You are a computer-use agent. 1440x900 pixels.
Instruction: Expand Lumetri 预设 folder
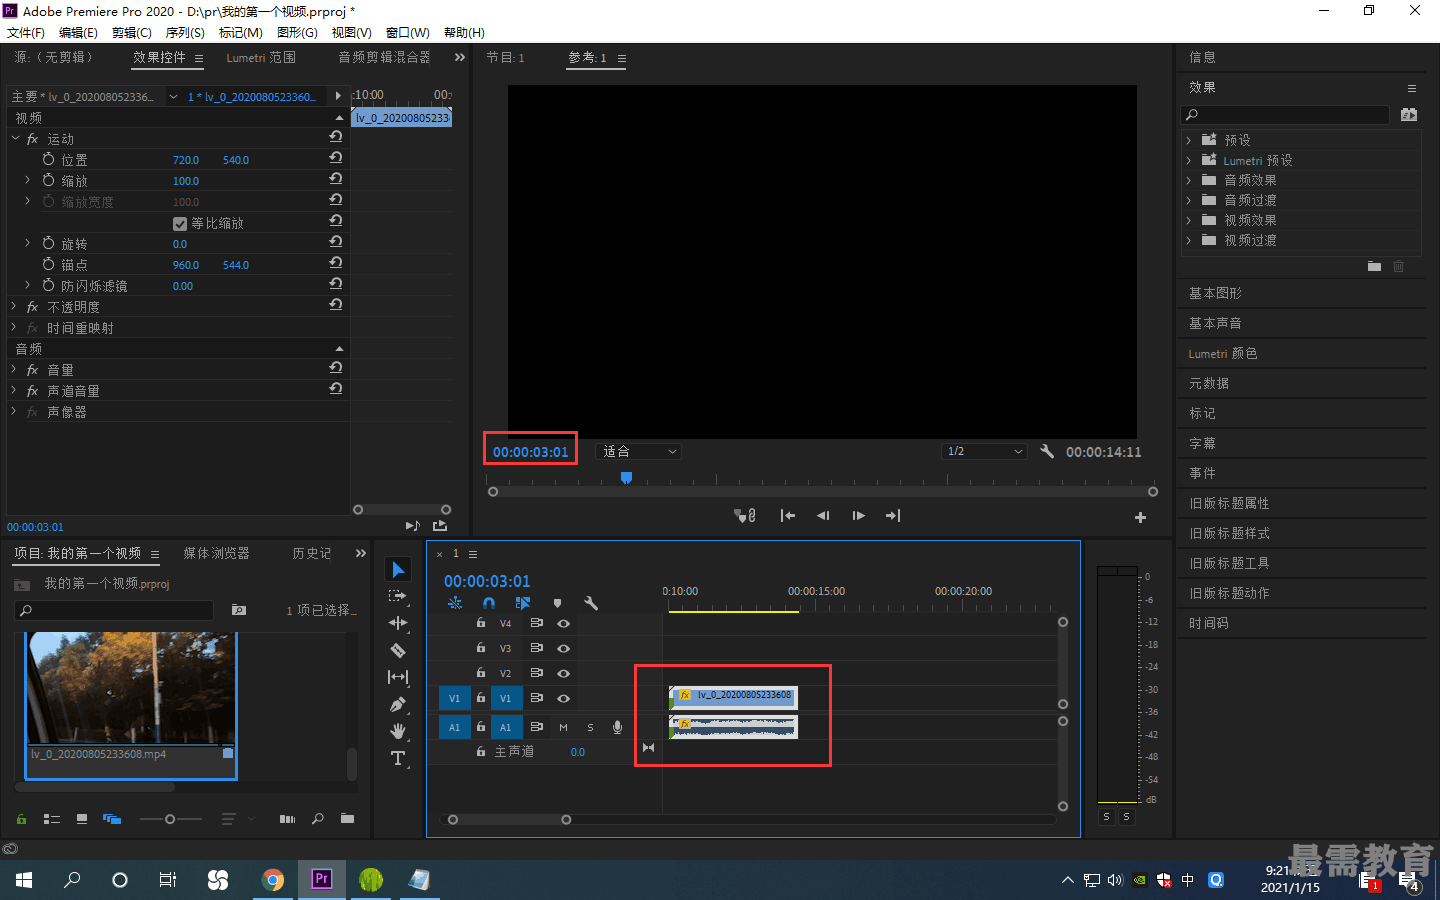[1188, 160]
